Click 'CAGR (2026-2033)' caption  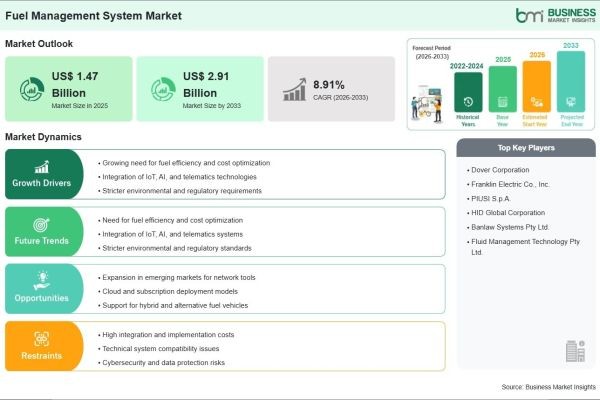341,98
